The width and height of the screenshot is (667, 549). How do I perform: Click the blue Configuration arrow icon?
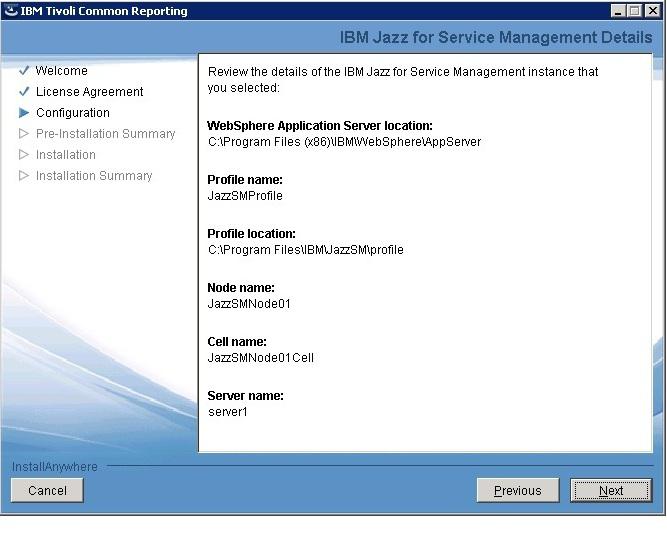pos(24,113)
